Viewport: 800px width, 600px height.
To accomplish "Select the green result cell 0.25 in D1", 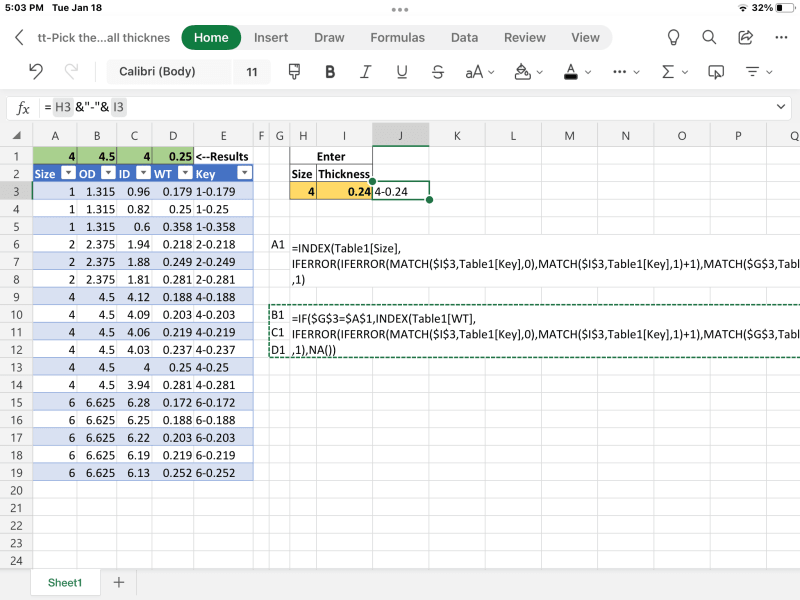I will tap(173, 156).
